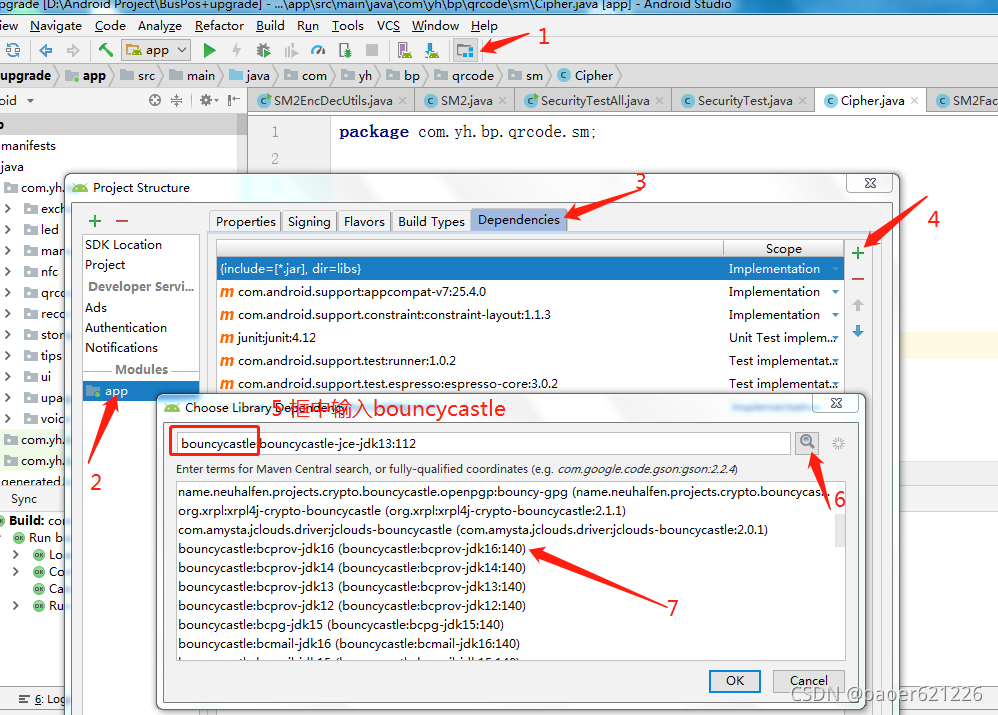
Task: Open the SDK Manager icon
Action: (x=432, y=50)
